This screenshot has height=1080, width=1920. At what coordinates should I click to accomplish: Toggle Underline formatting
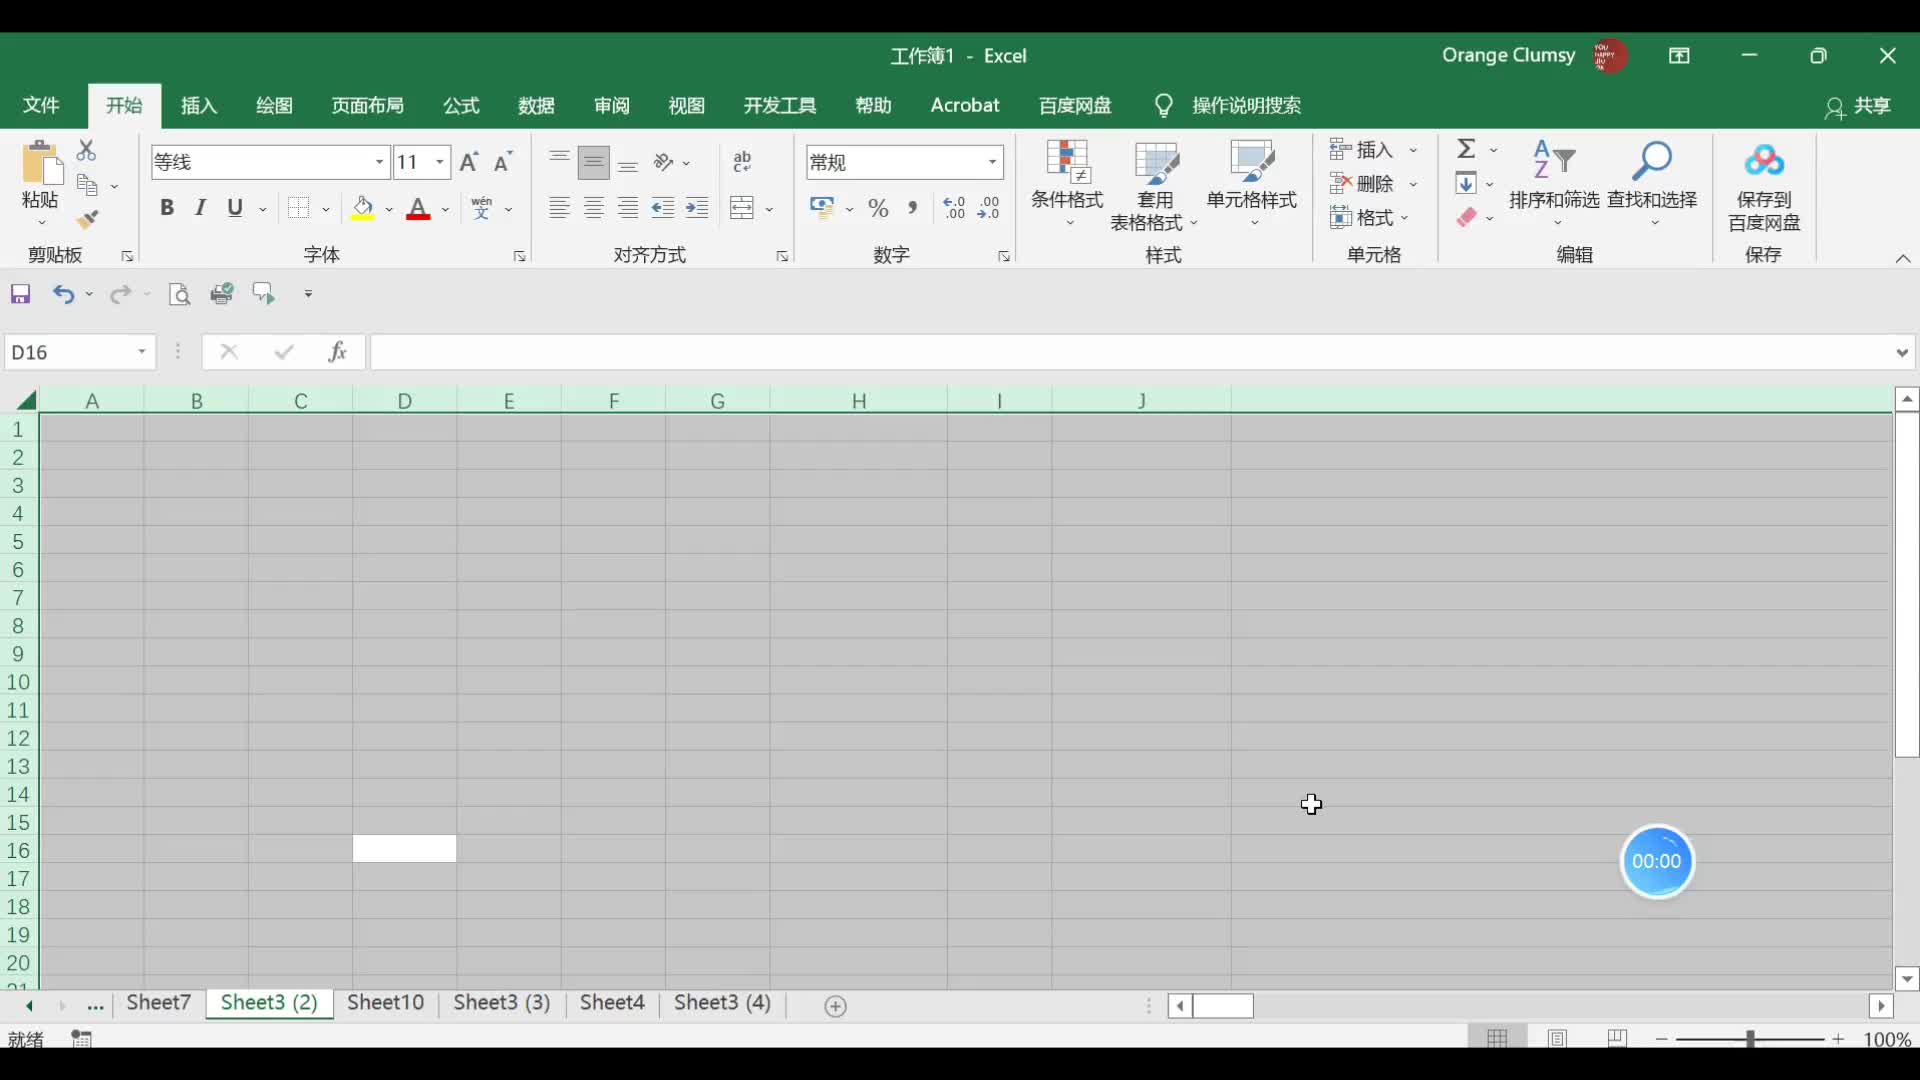(x=235, y=207)
